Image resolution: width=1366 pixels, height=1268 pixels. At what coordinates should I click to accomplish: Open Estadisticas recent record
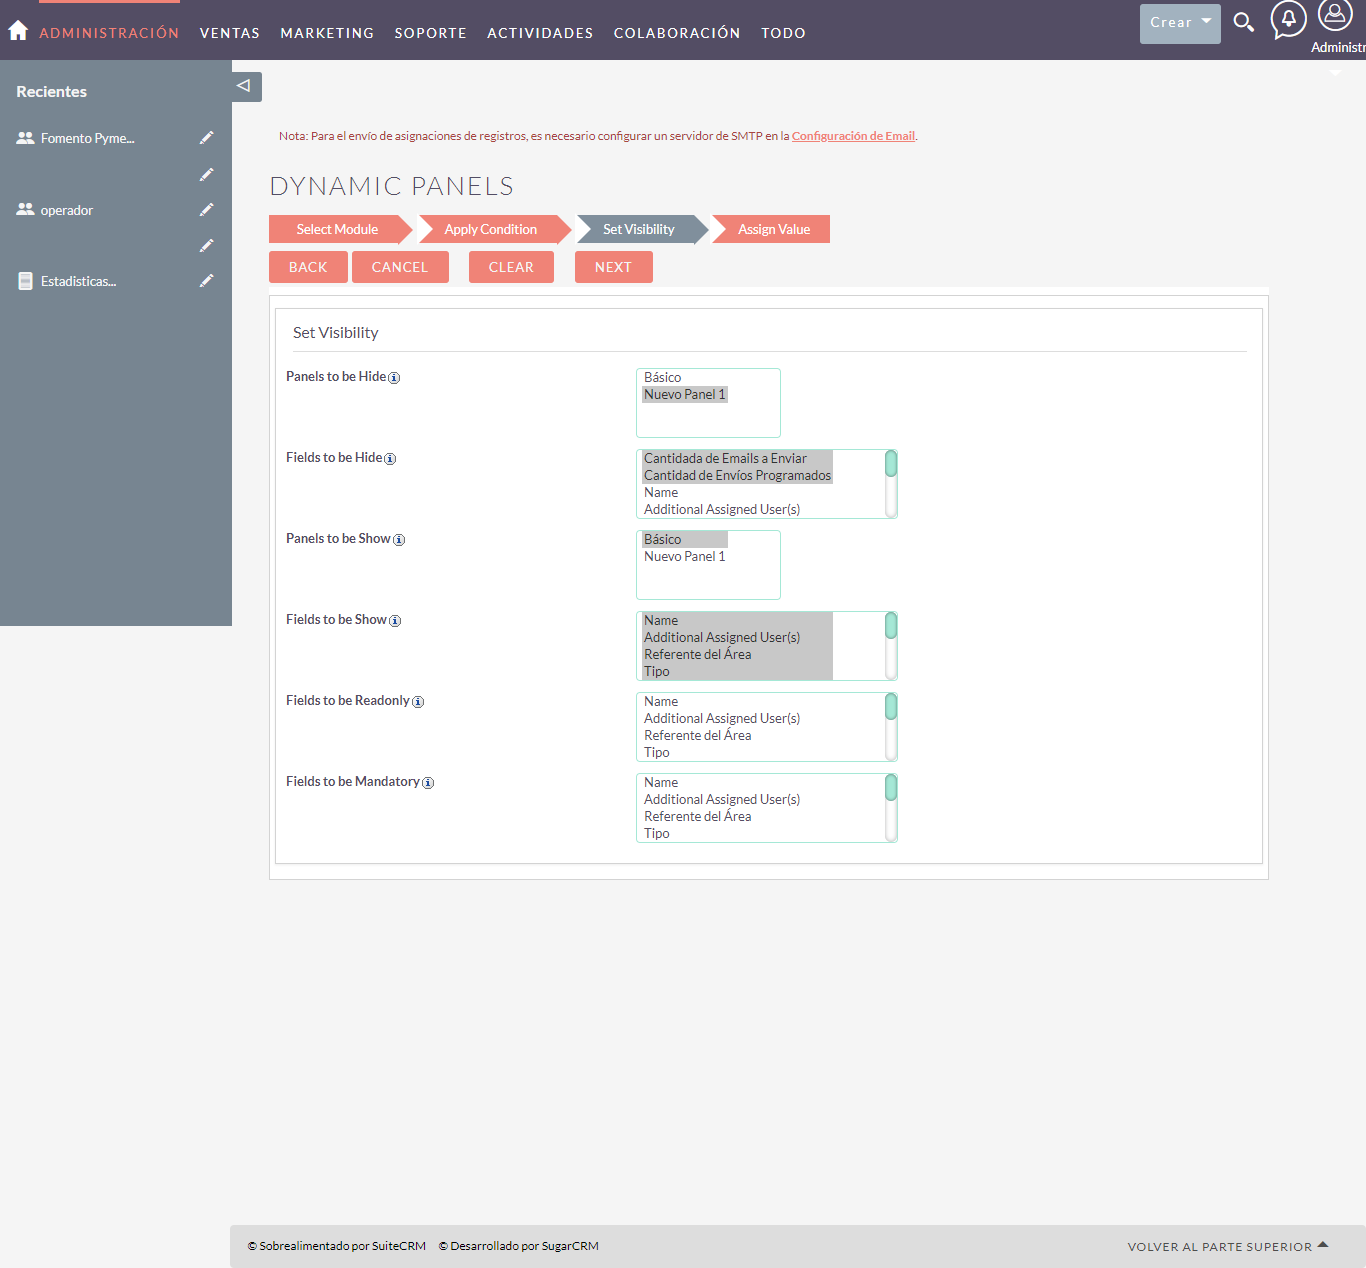point(78,281)
